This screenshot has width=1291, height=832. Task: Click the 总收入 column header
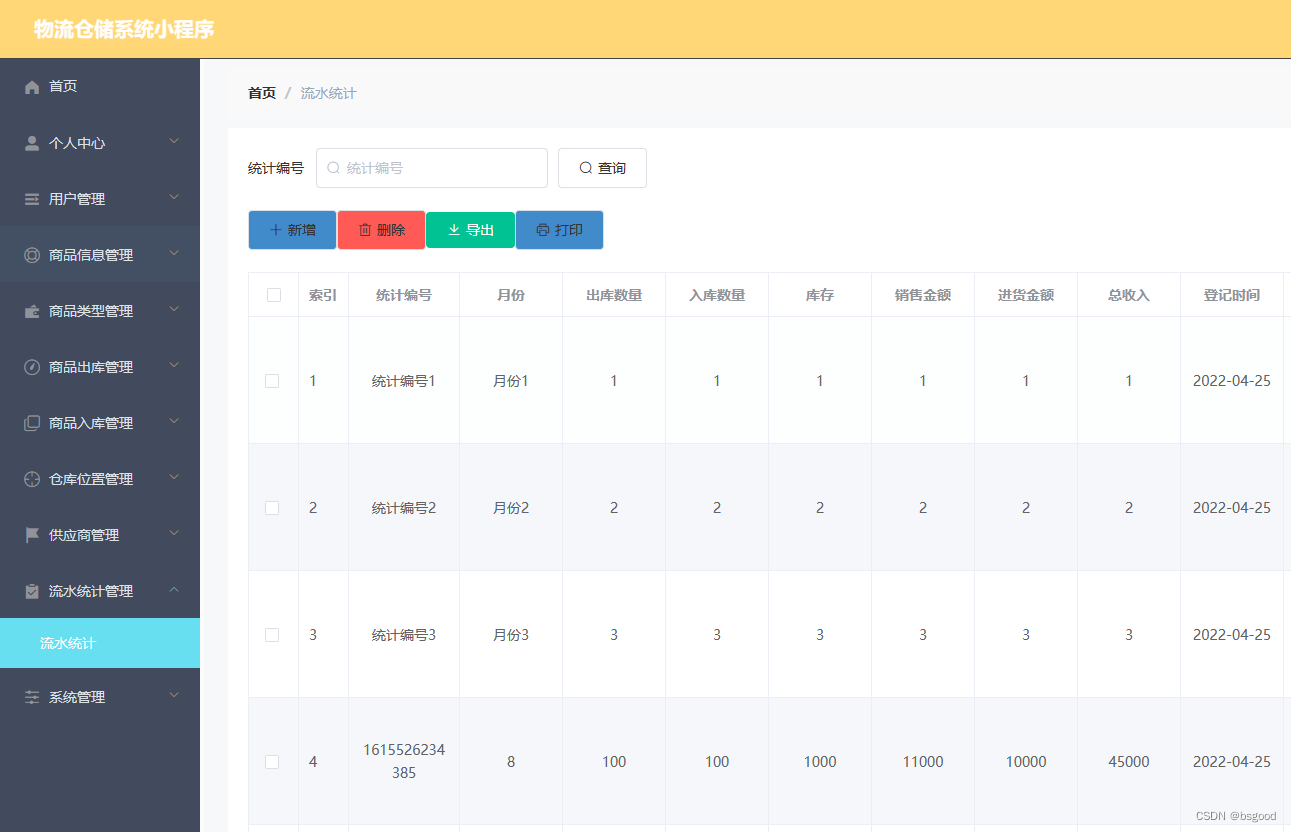1129,295
